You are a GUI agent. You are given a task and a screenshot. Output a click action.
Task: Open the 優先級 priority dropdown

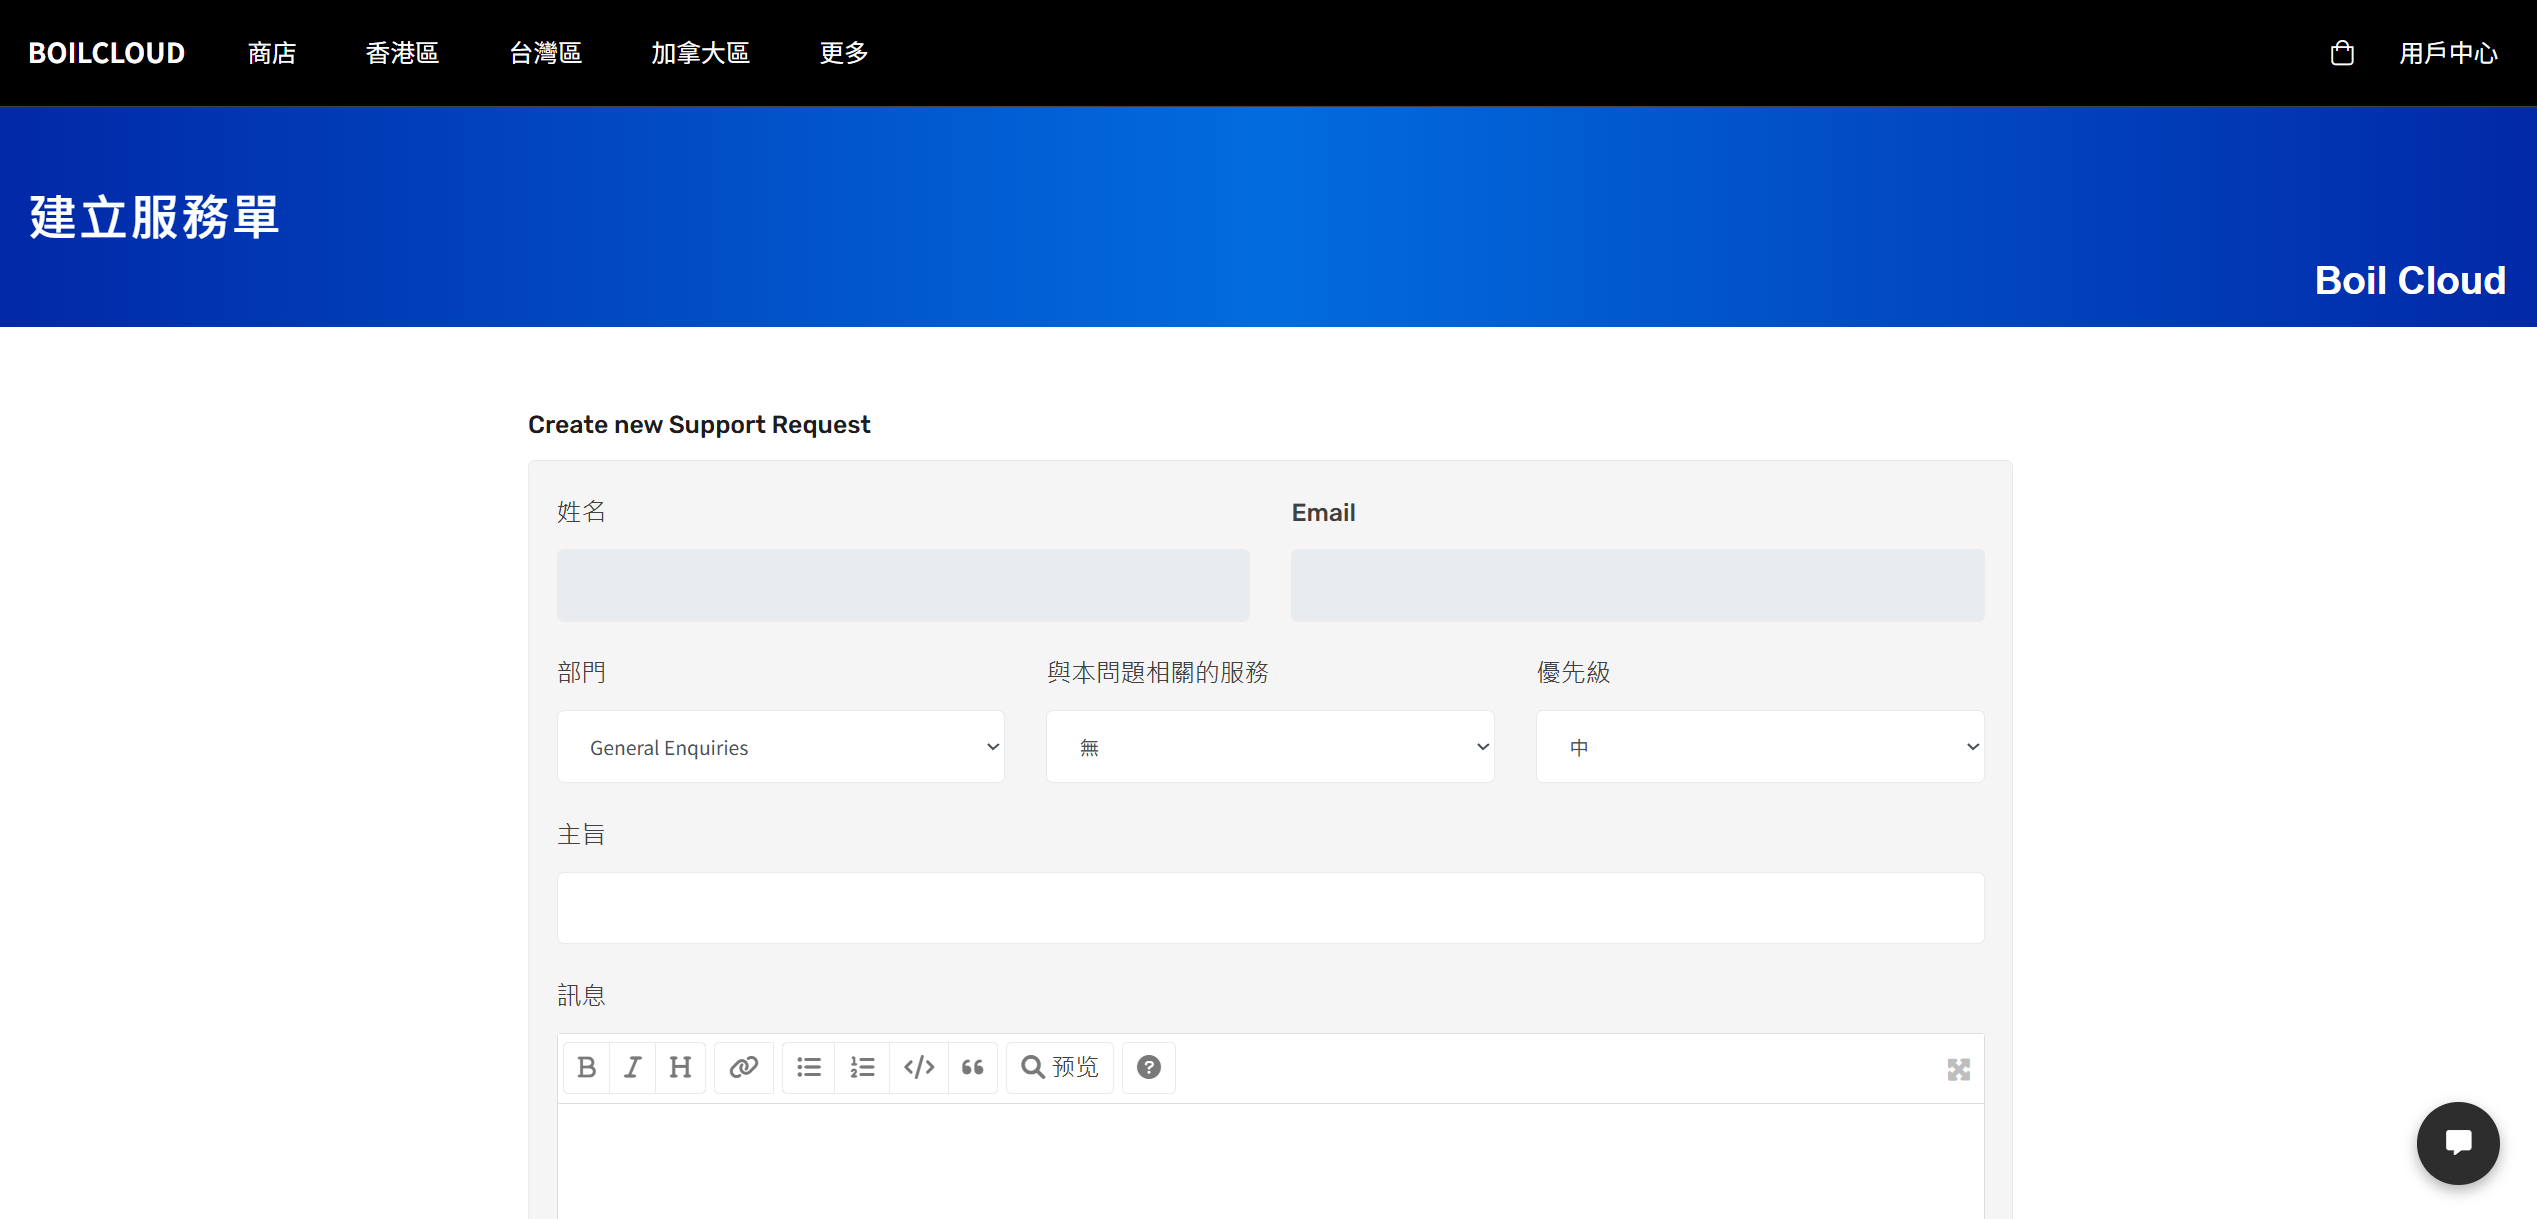1760,747
